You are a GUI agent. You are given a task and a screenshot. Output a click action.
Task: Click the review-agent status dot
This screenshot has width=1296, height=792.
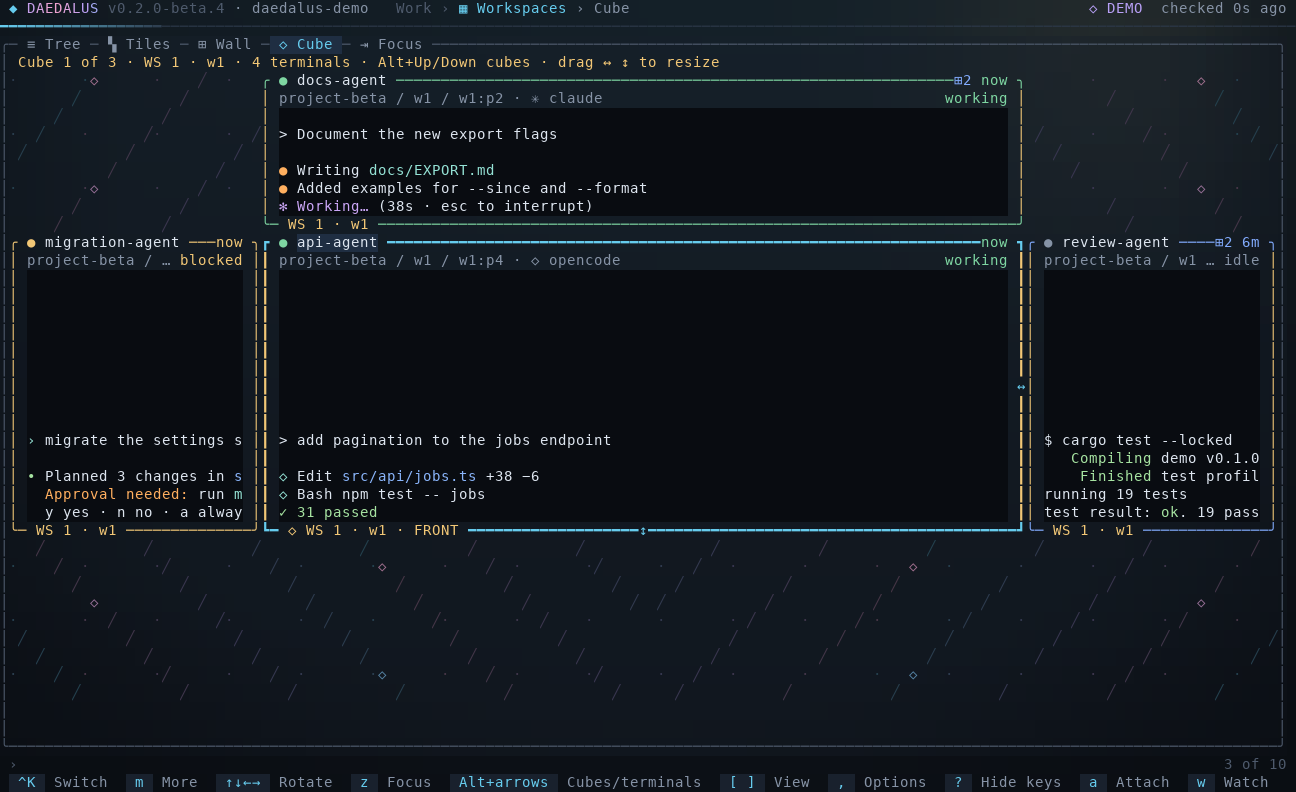click(1048, 242)
